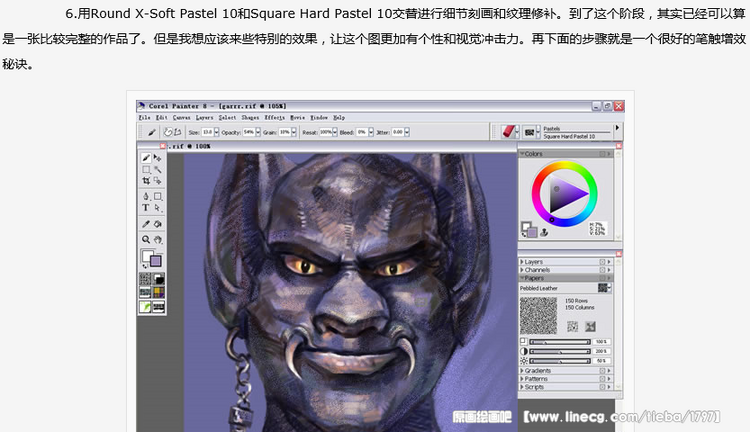Open the brush variant picker icon
The image size is (750, 432).
coord(530,132)
